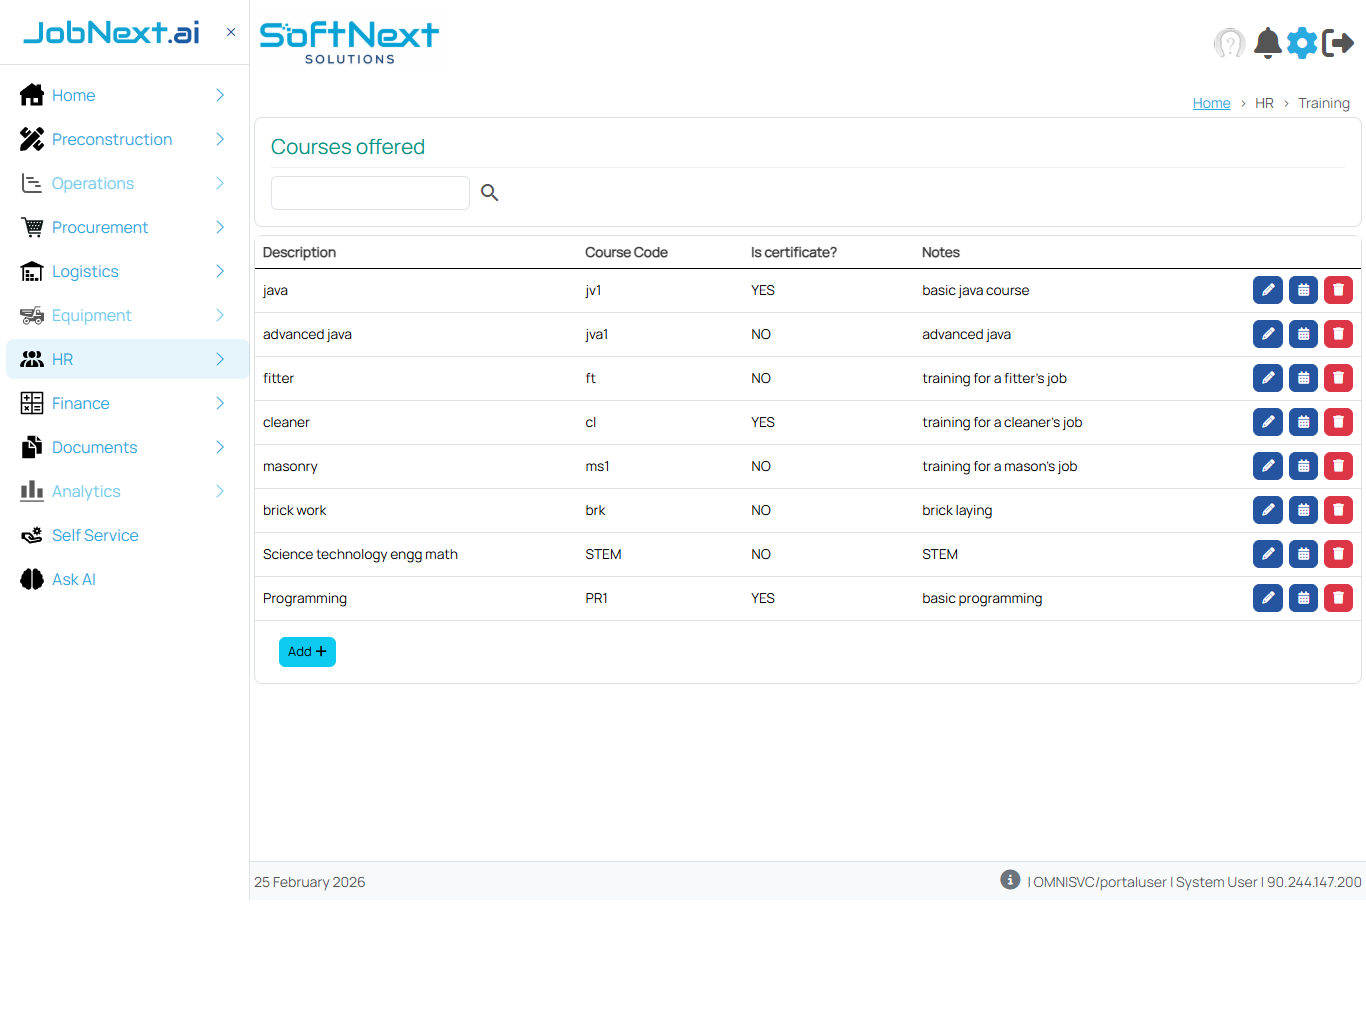This screenshot has height=1035, width=1366.
Task: Select Self Service in the sidebar
Action: point(95,535)
